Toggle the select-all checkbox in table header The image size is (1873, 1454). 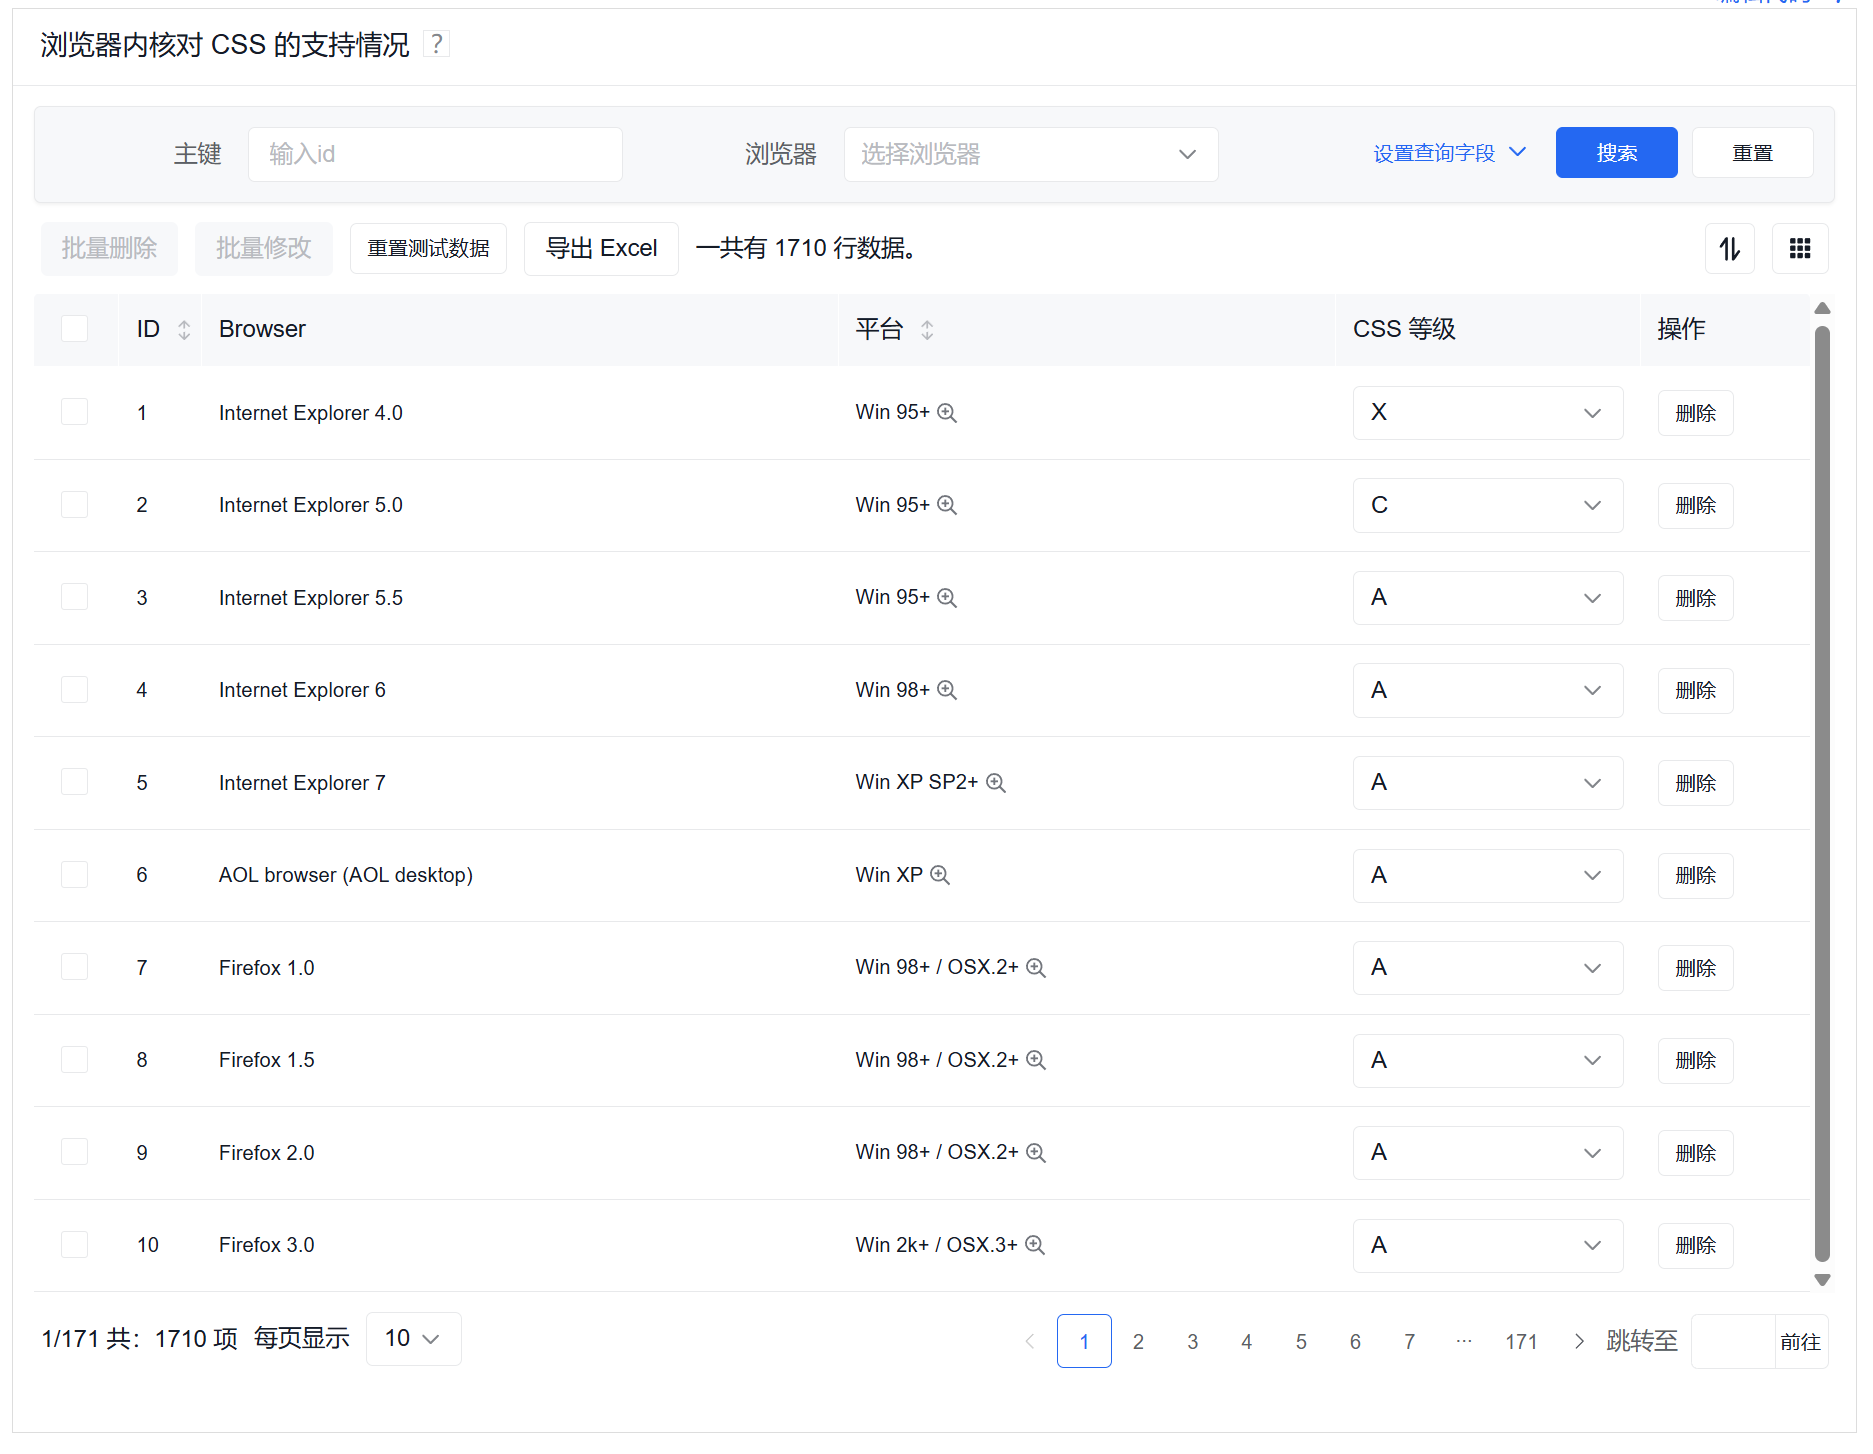[74, 329]
